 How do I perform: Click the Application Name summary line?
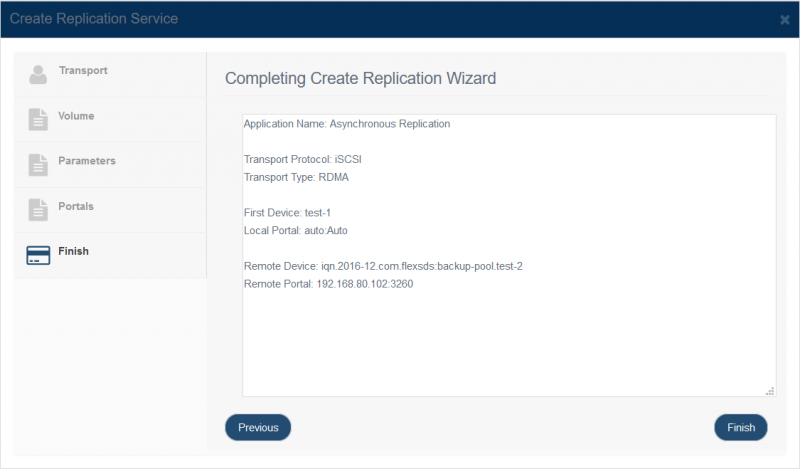[347, 125]
